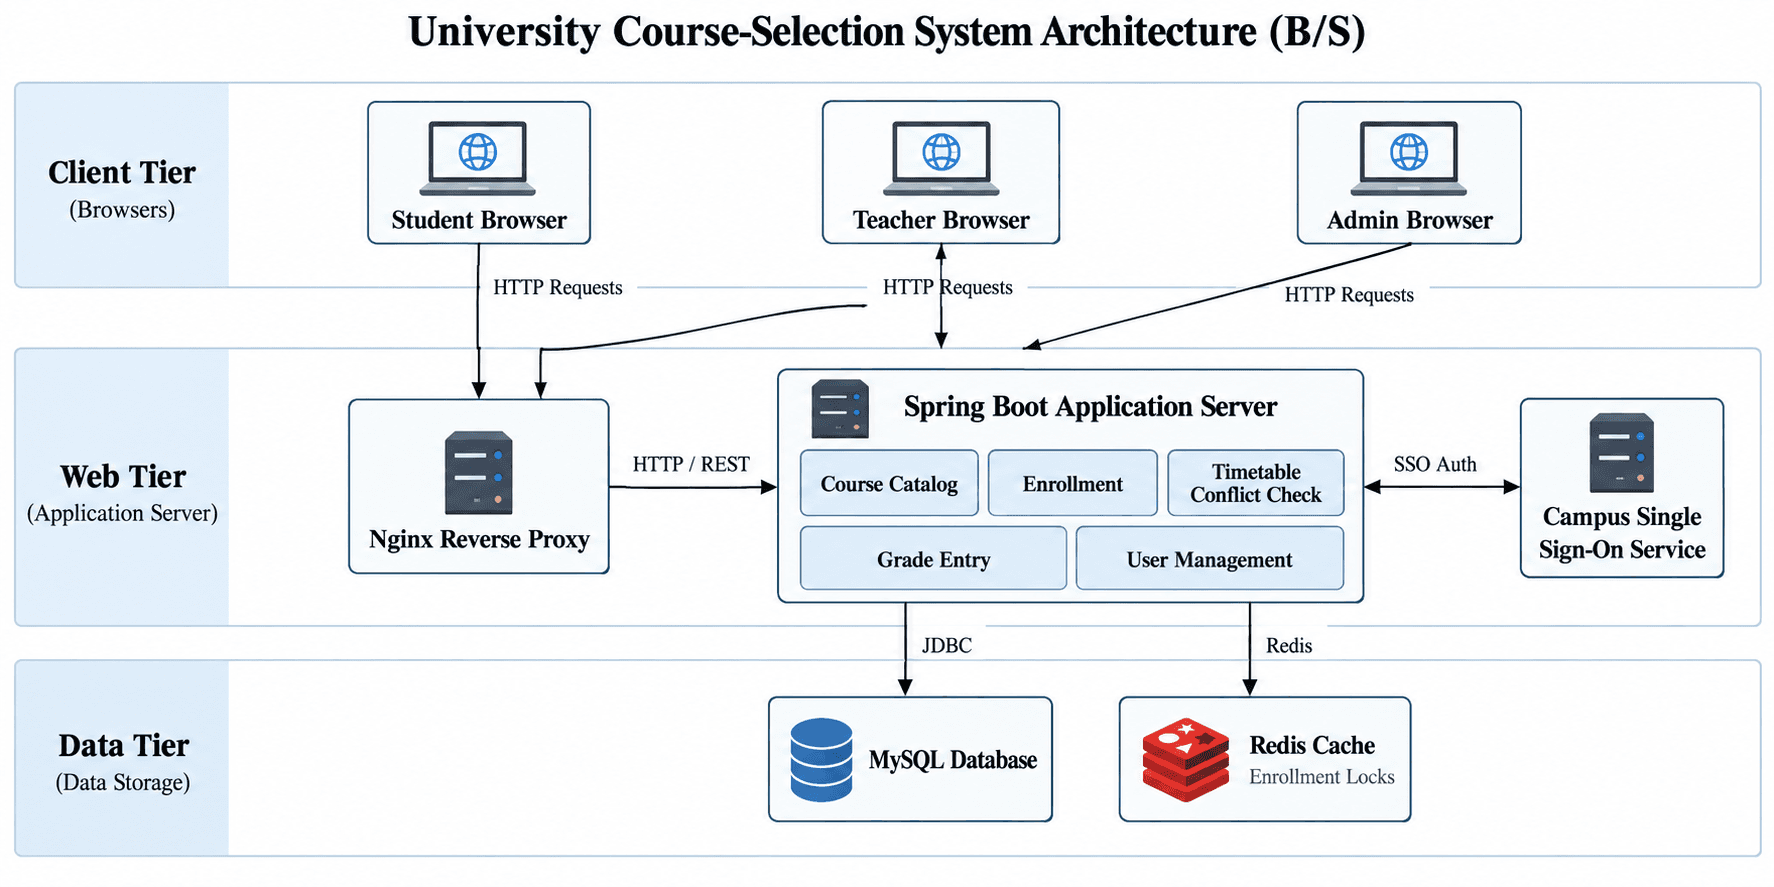Click the Data Tier heading
Screen dimensions: 1774x887
click(x=123, y=745)
